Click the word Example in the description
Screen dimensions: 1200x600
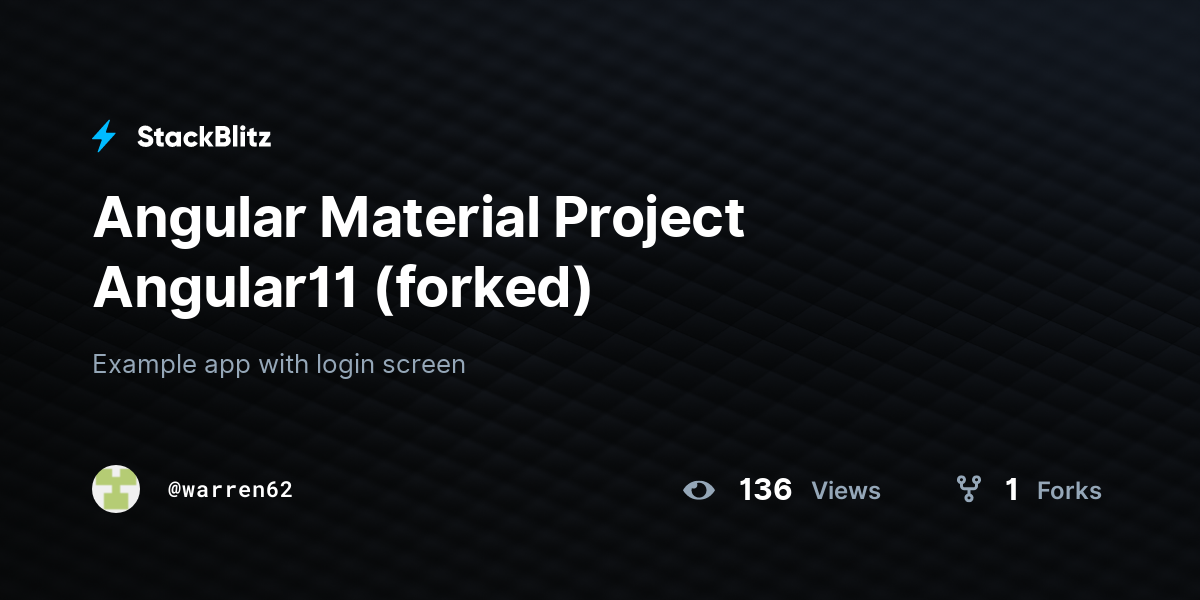(x=136, y=365)
